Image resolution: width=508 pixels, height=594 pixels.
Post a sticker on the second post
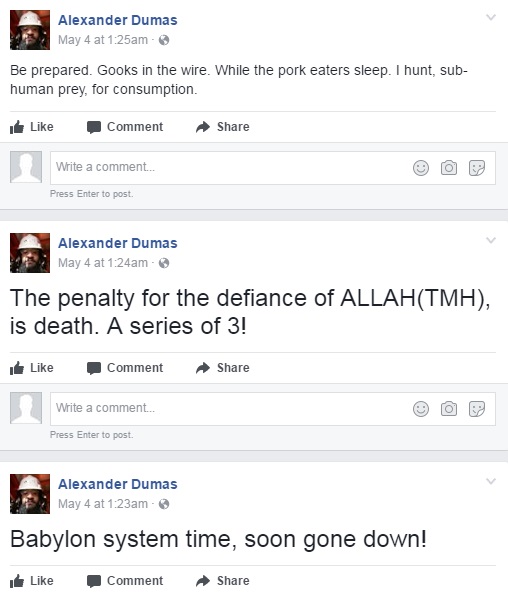(477, 409)
